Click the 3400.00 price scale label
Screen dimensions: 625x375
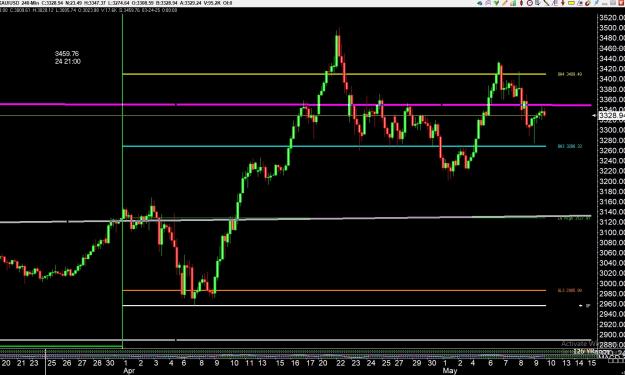(611, 79)
